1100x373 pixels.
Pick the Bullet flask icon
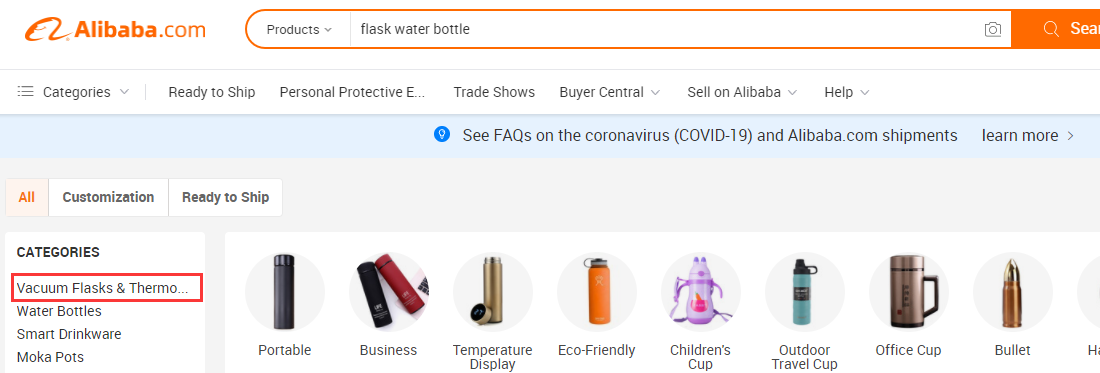pos(1012,292)
